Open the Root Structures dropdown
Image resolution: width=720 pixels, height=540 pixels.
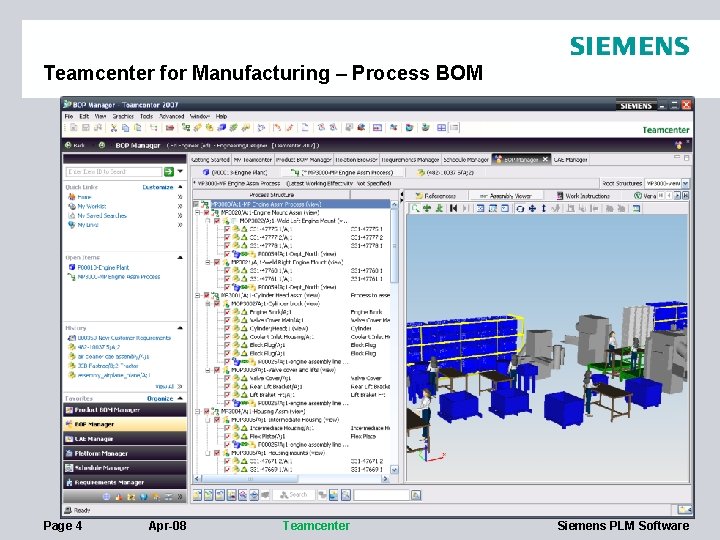tap(685, 183)
